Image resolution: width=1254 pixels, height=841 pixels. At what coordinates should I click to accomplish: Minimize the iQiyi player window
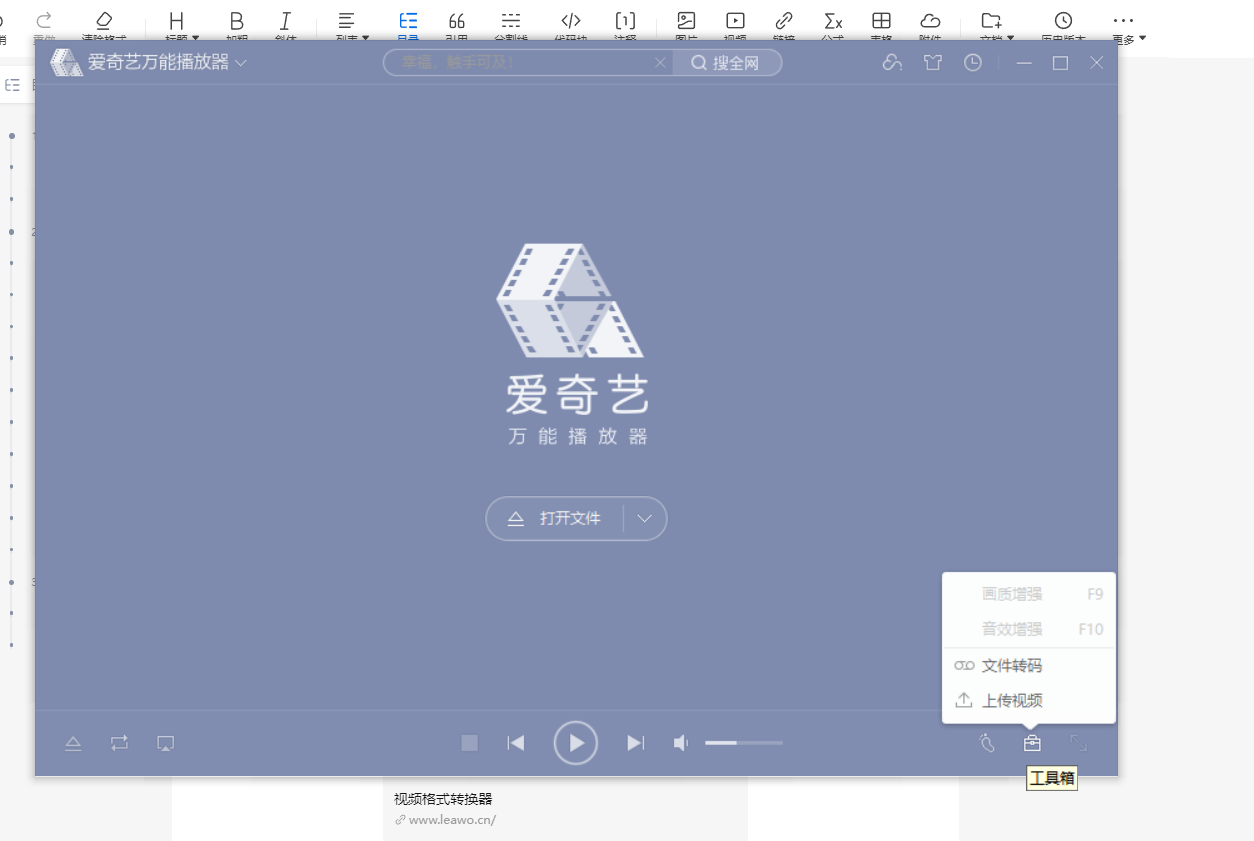(x=1024, y=63)
